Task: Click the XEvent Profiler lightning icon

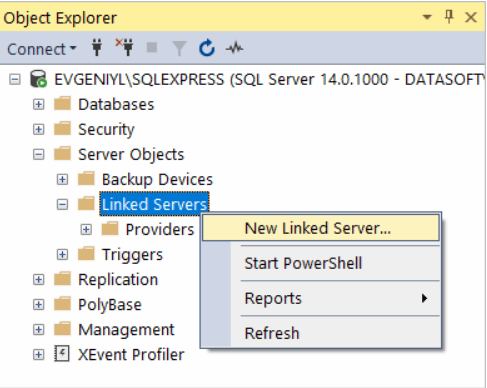Action: coord(62,354)
